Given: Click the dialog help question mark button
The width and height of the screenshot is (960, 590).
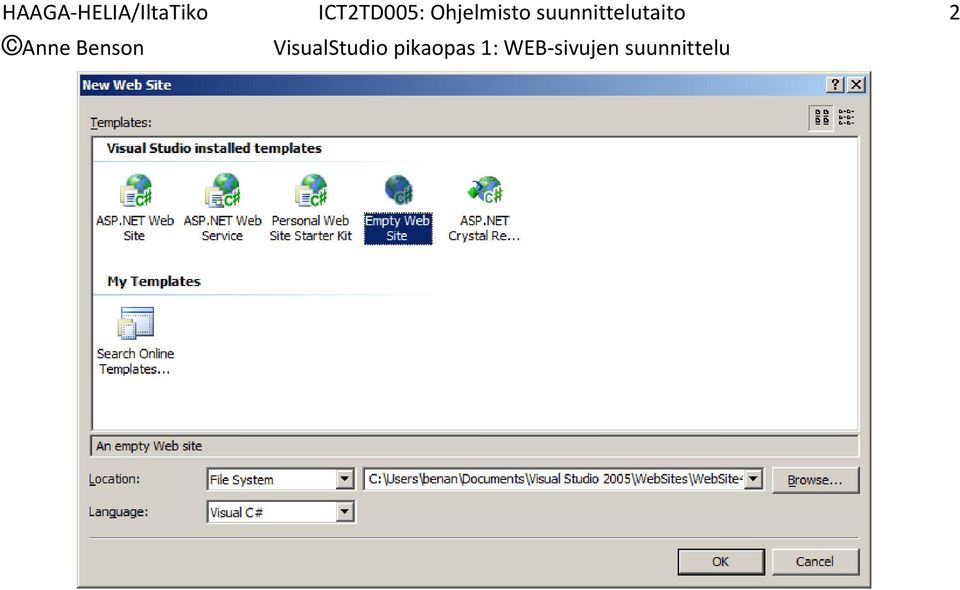Looking at the screenshot, I should pos(834,84).
